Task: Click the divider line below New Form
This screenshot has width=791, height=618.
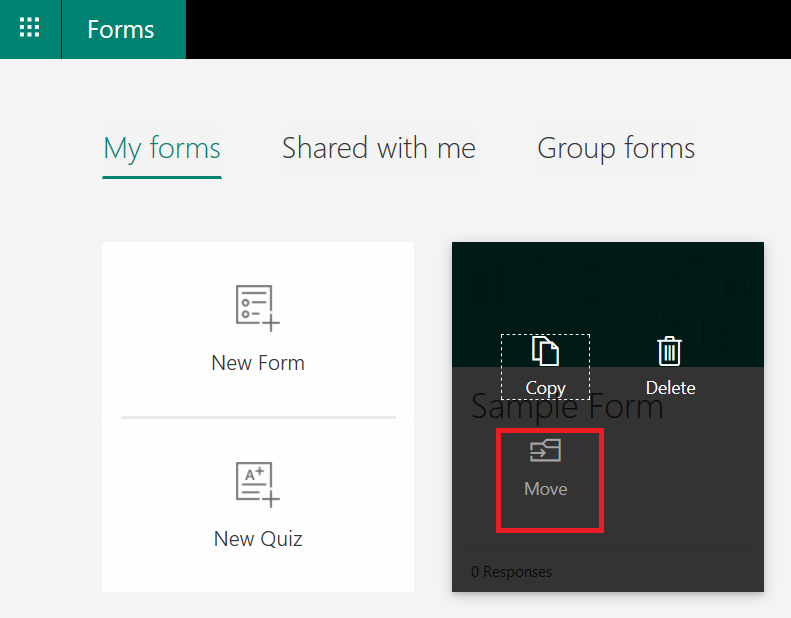Action: (x=258, y=417)
